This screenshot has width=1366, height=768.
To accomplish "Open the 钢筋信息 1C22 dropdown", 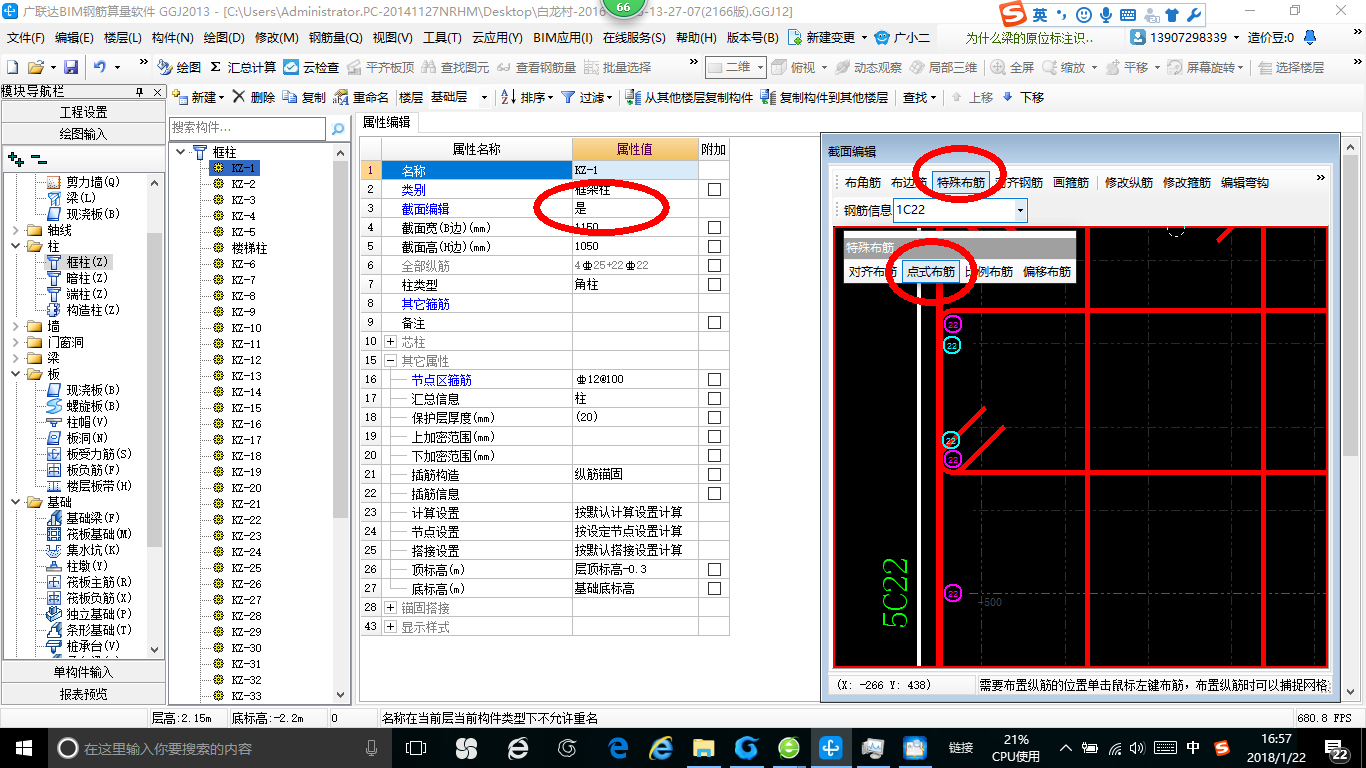I will (x=1020, y=210).
